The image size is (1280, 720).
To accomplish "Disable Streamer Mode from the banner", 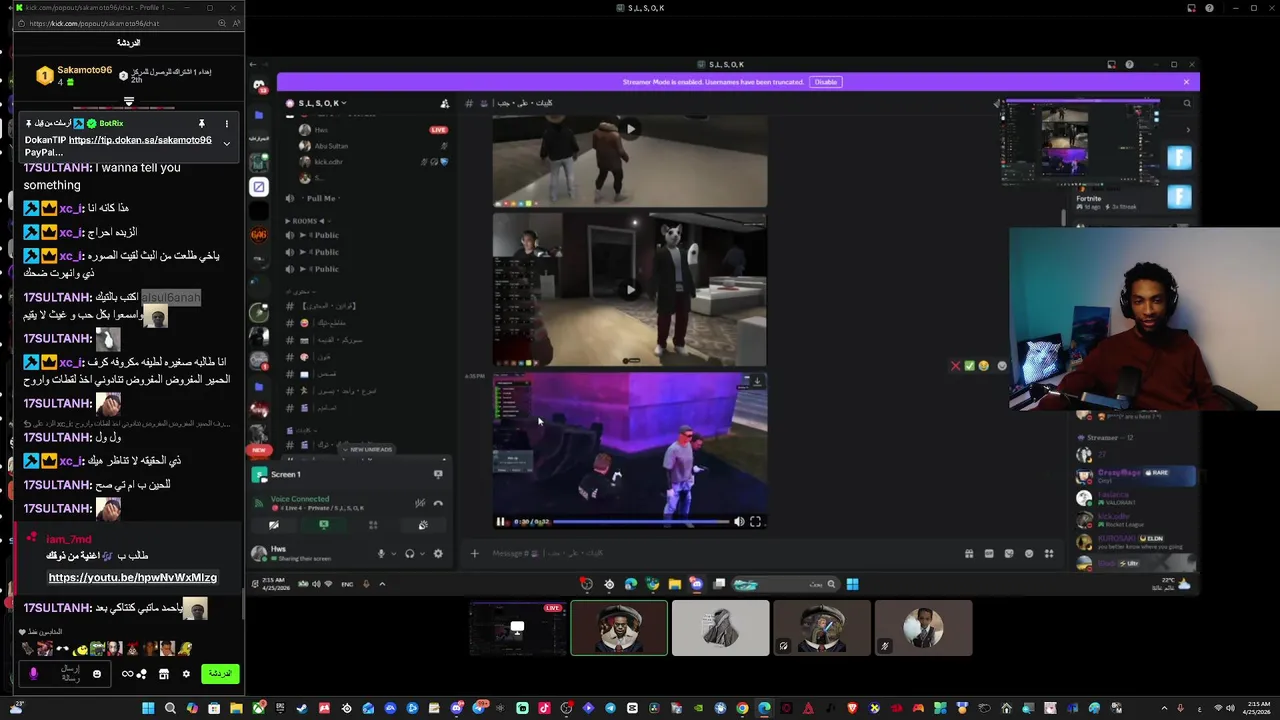I will 825,82.
